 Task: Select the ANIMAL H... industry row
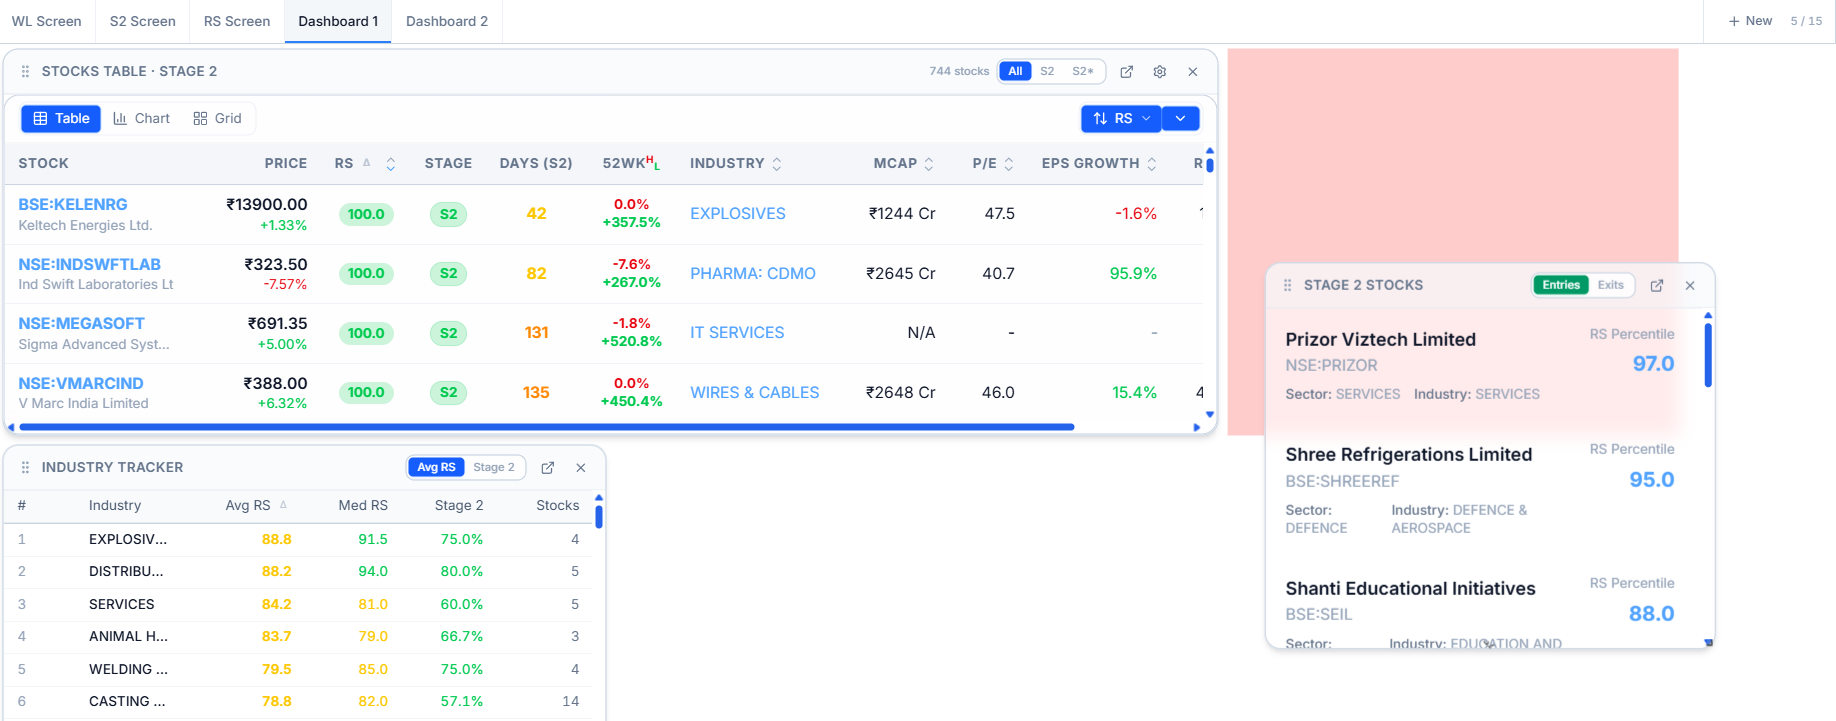tap(298, 637)
